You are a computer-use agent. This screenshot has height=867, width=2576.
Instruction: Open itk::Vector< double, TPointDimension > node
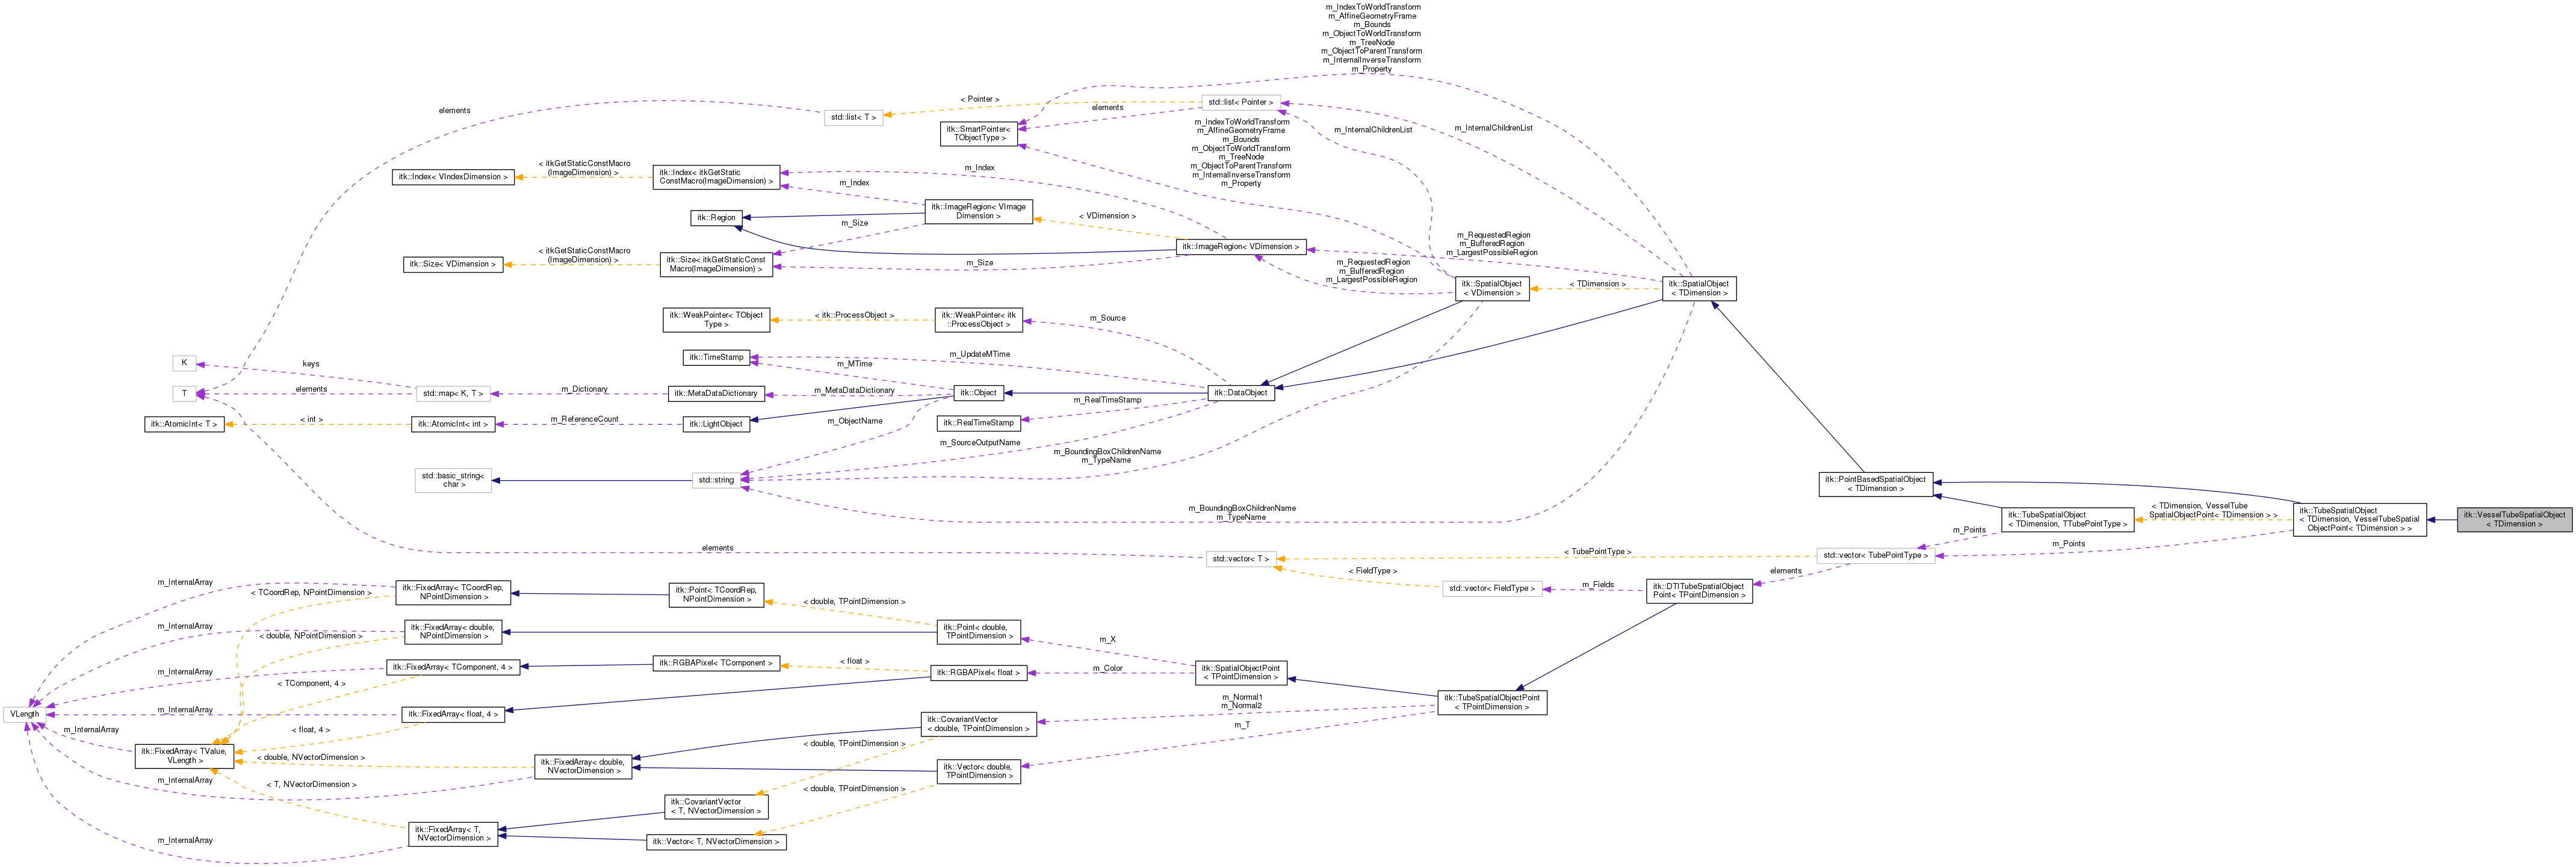point(978,771)
